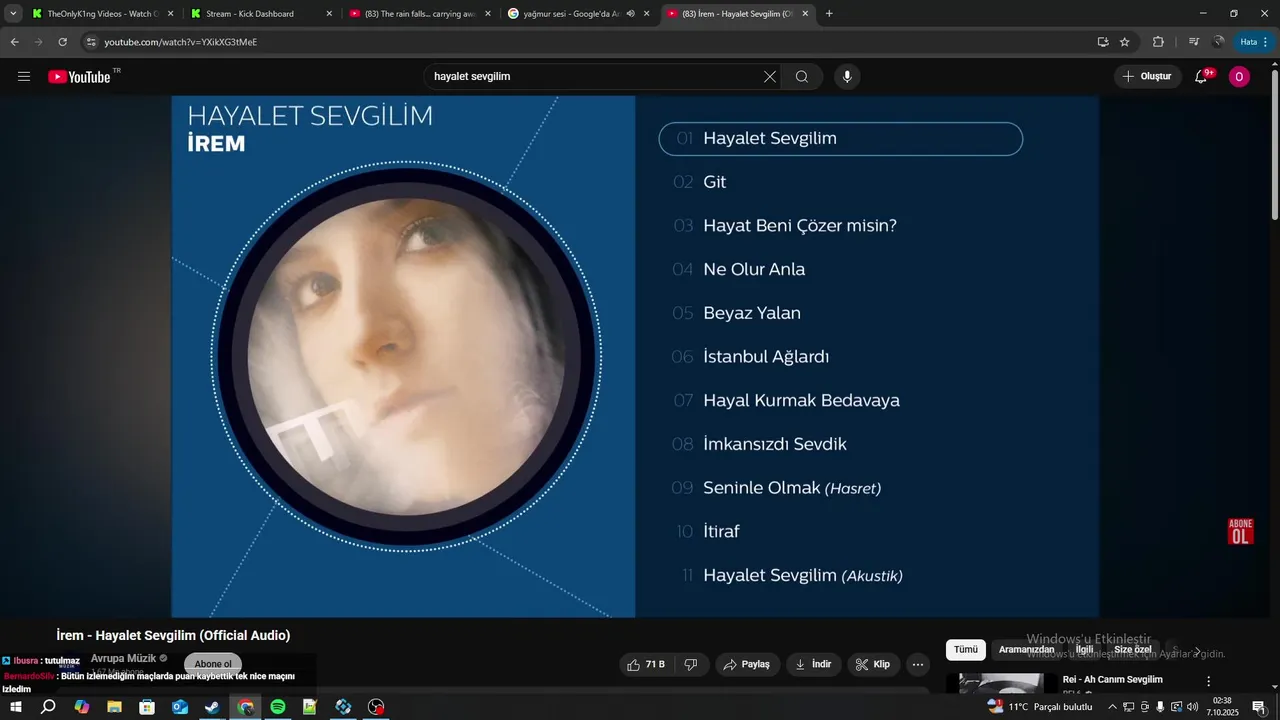Close the İrem - Hayalet Sevgilim tab
This screenshot has height=720, width=1280.
tap(806, 14)
